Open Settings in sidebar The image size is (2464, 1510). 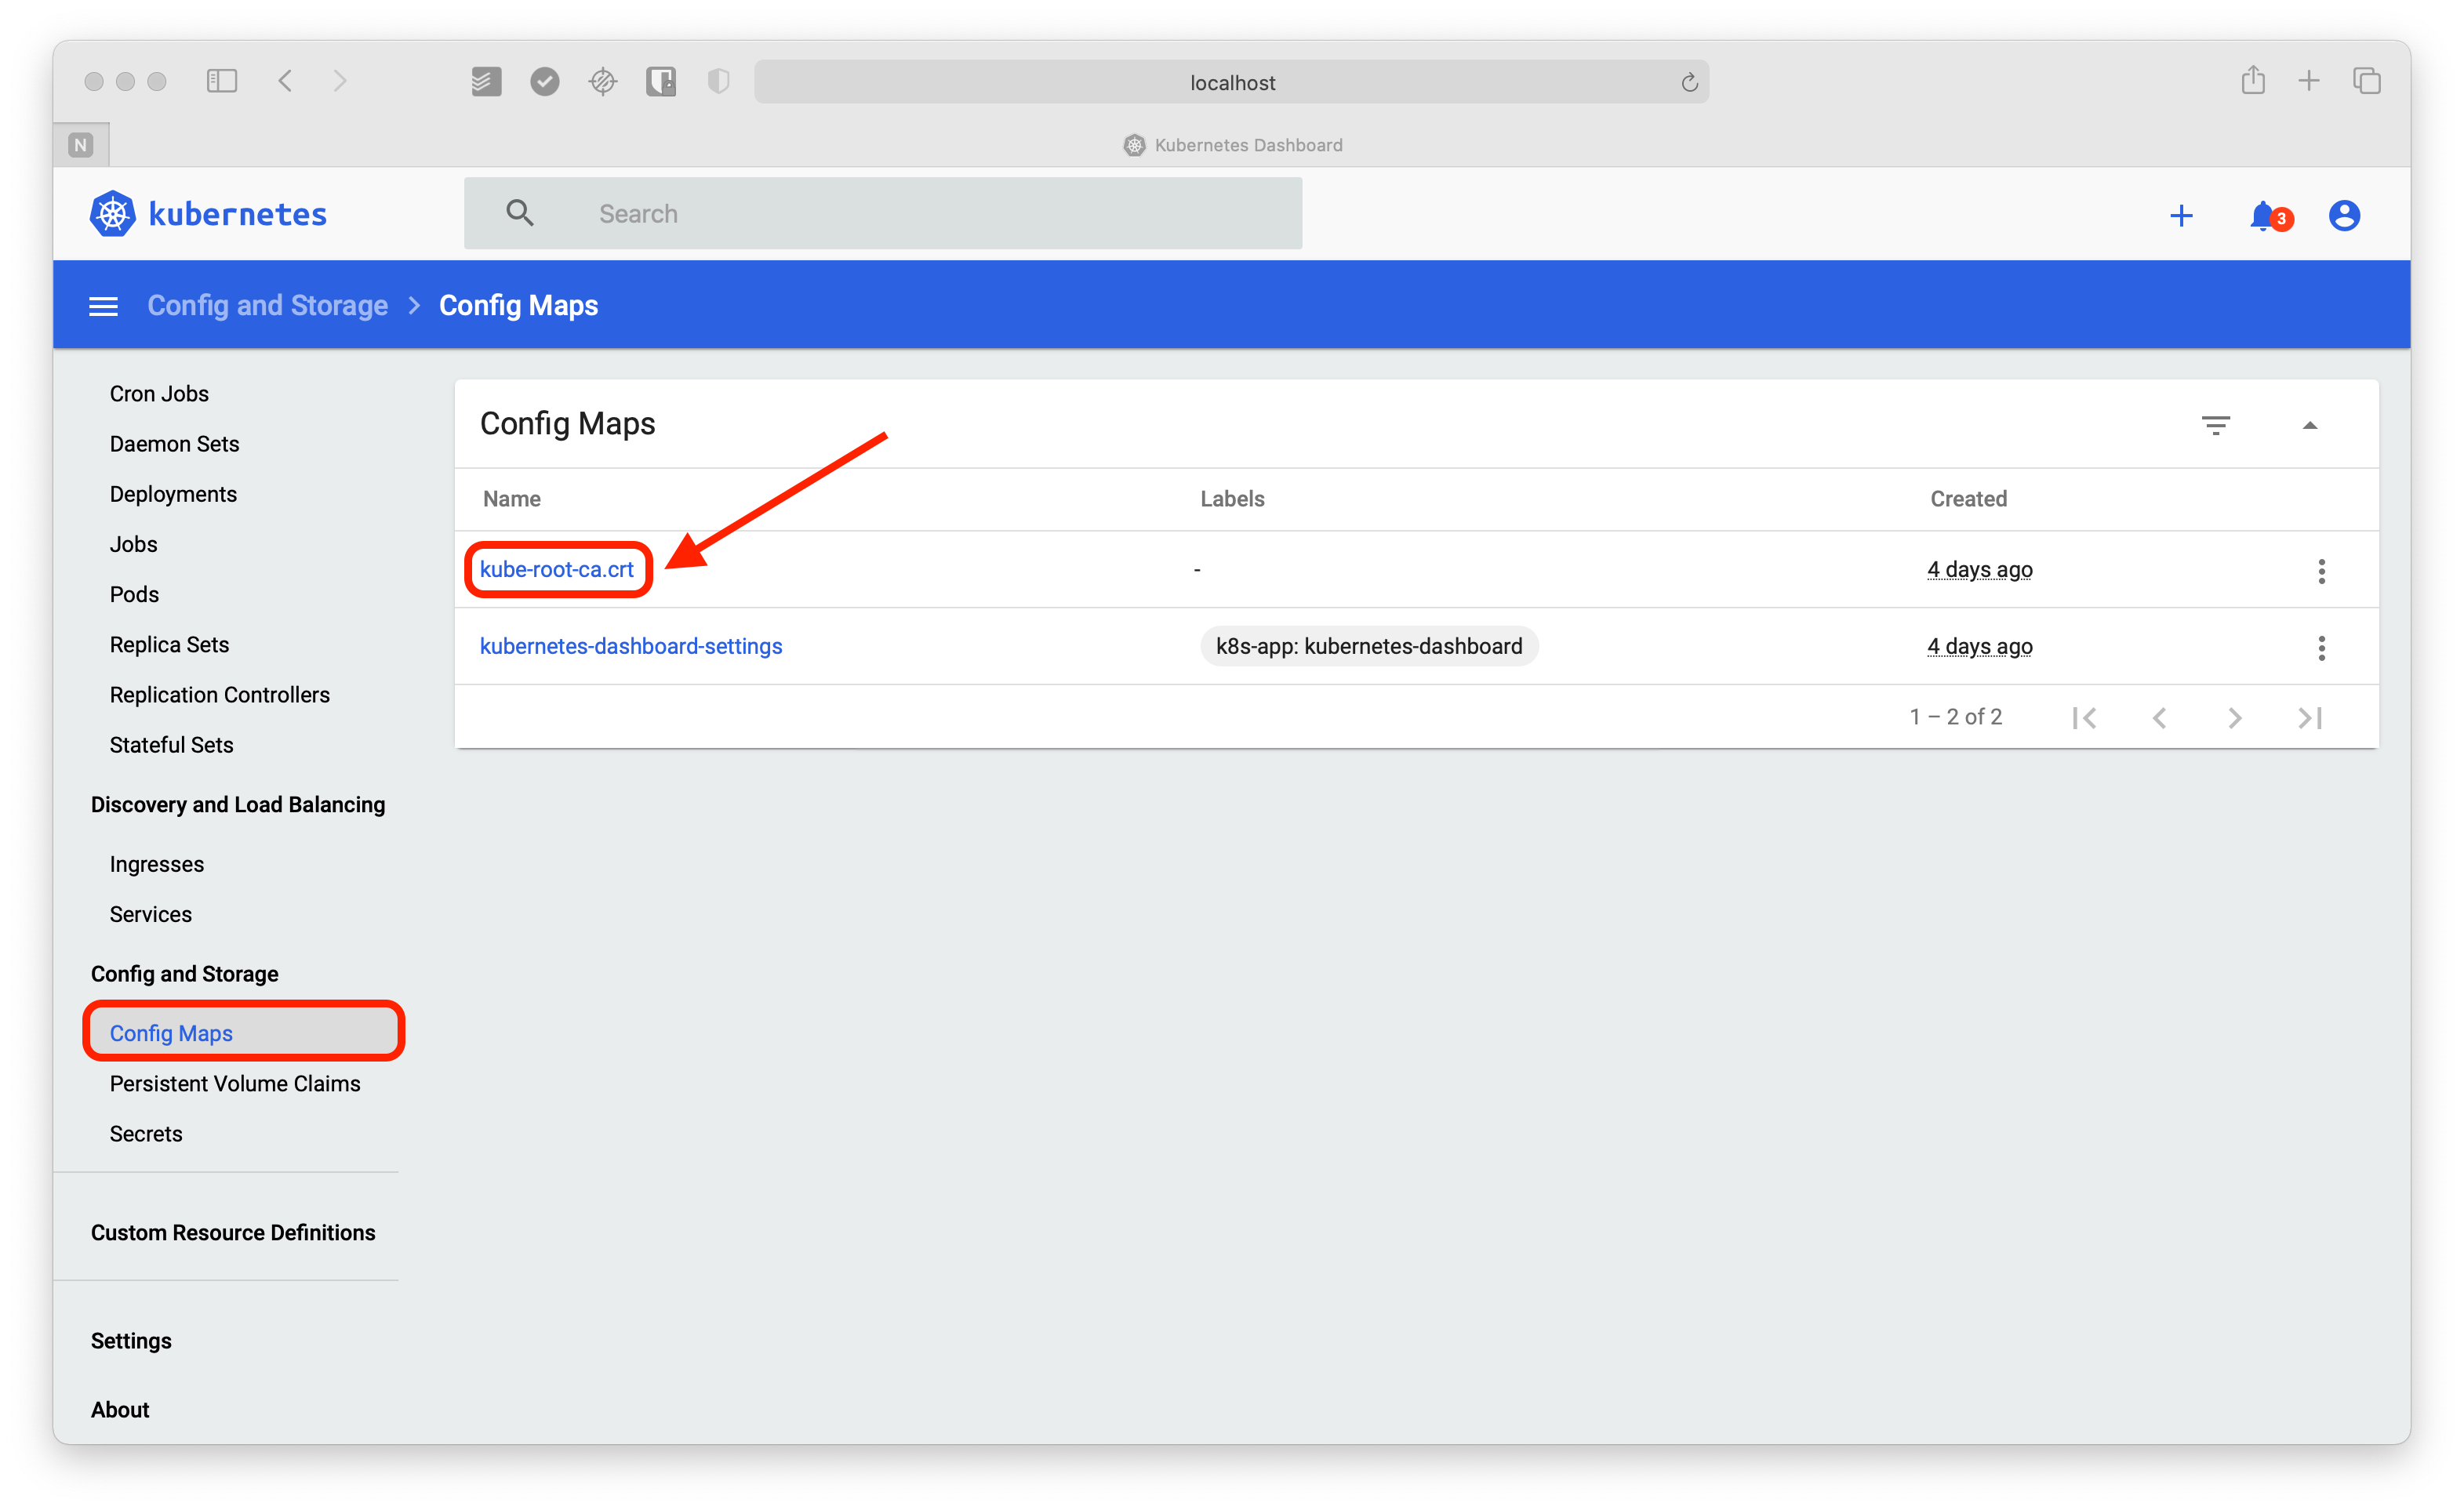(x=131, y=1341)
